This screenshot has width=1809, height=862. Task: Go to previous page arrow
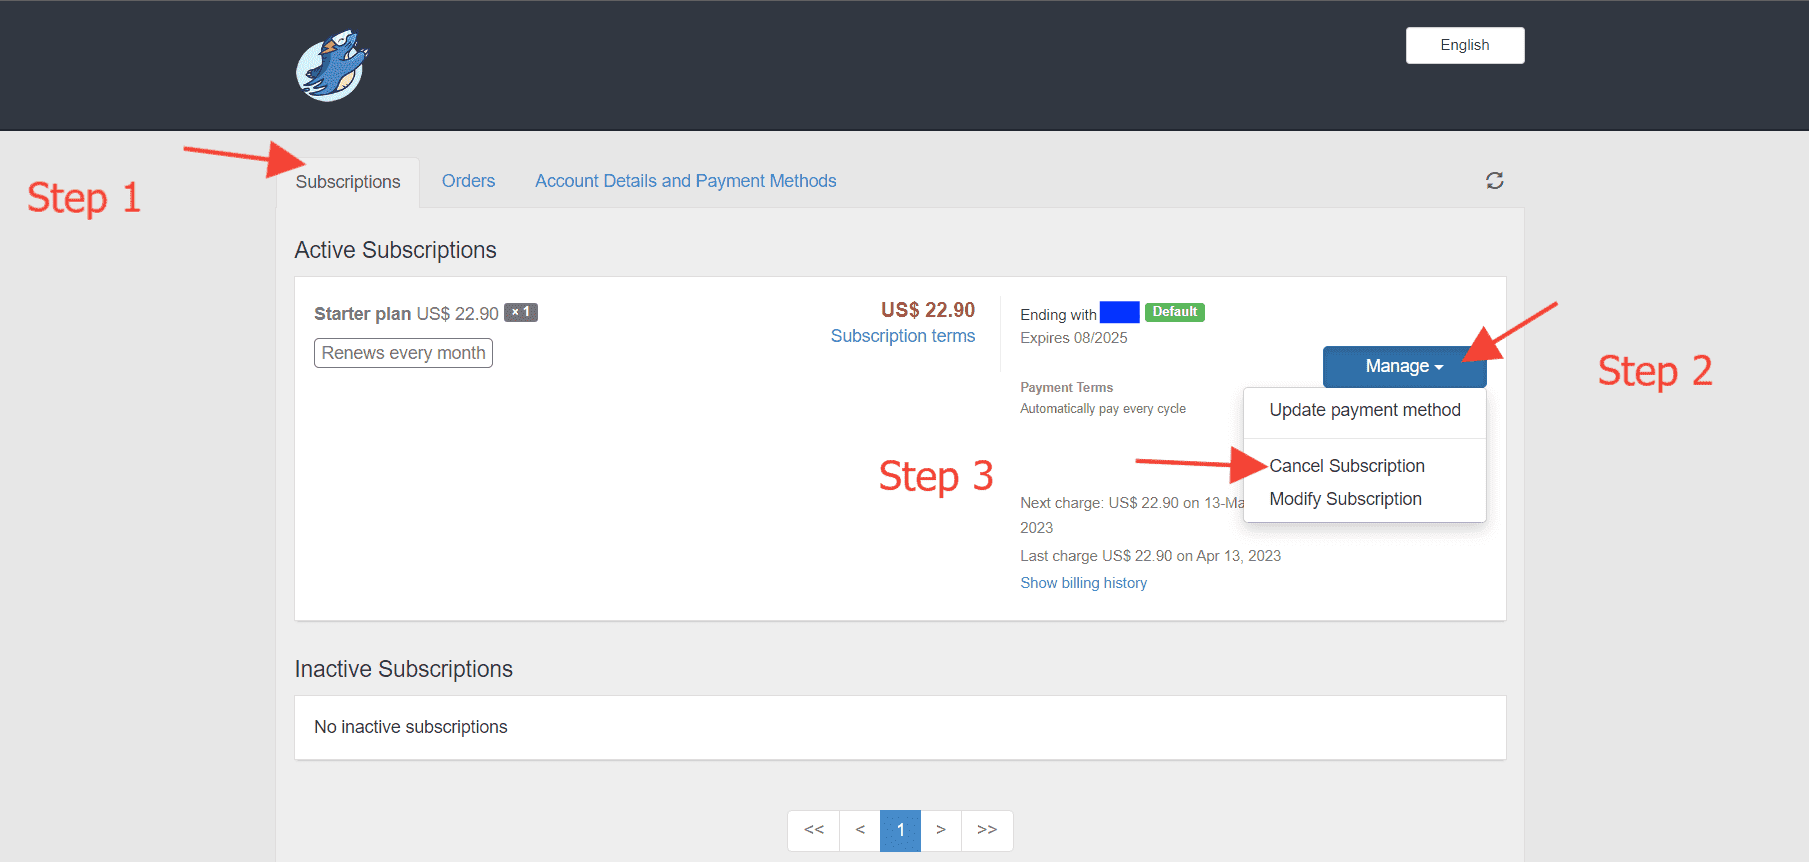coord(860,830)
